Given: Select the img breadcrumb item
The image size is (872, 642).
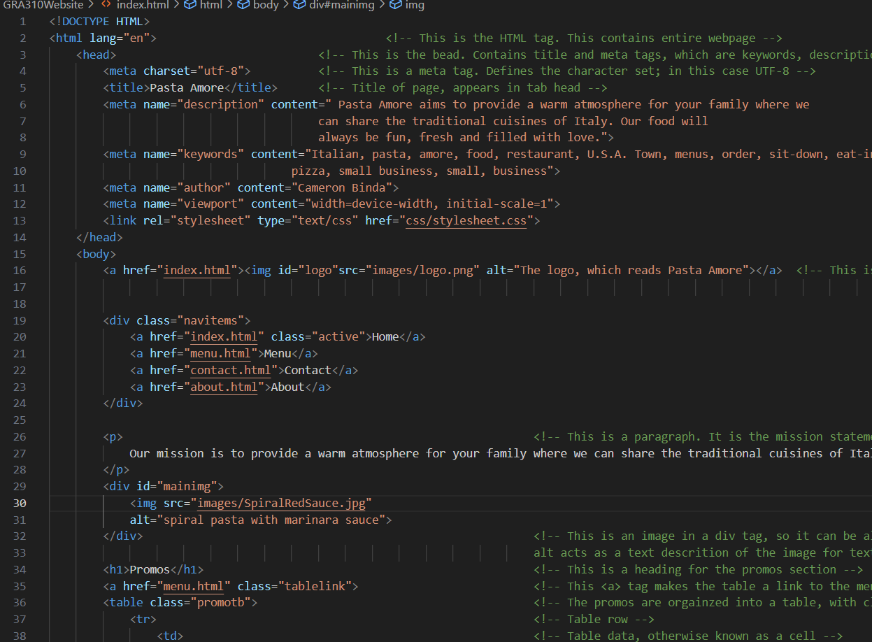Looking at the screenshot, I should [x=414, y=6].
